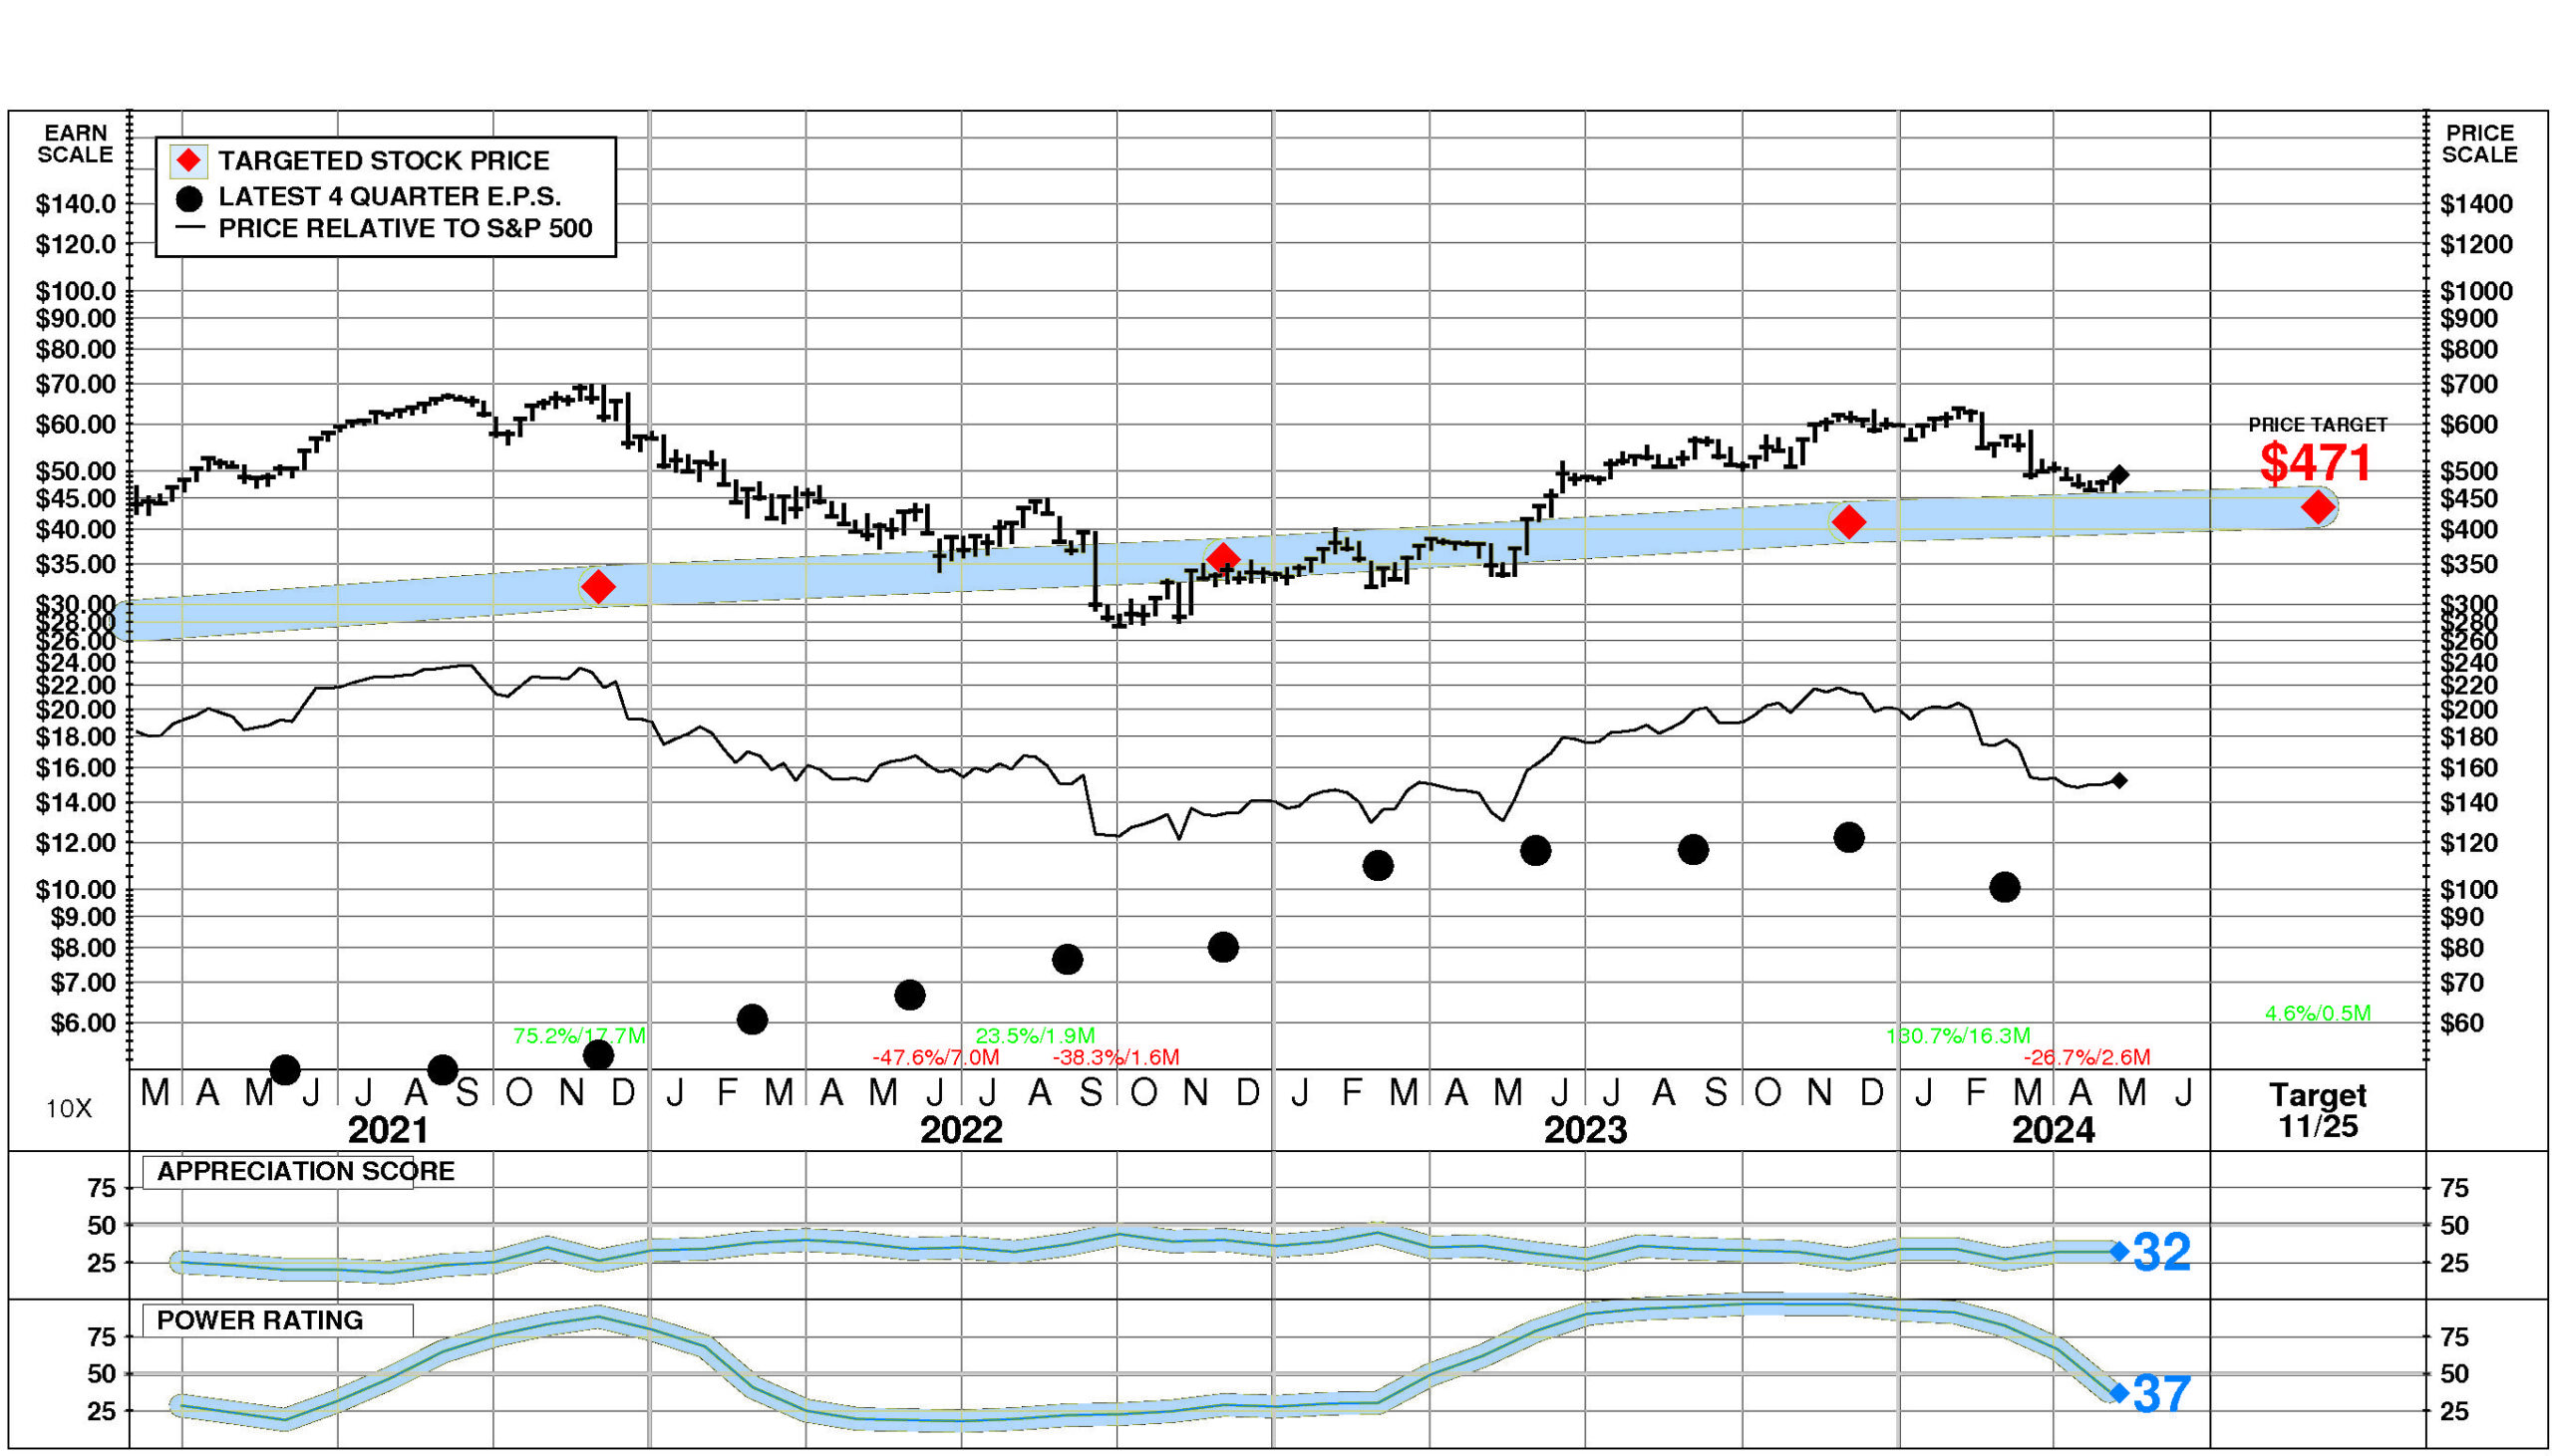Click the black circle legend icon for E.P.S.
The width and height of the screenshot is (2552, 1456).
pos(189,198)
